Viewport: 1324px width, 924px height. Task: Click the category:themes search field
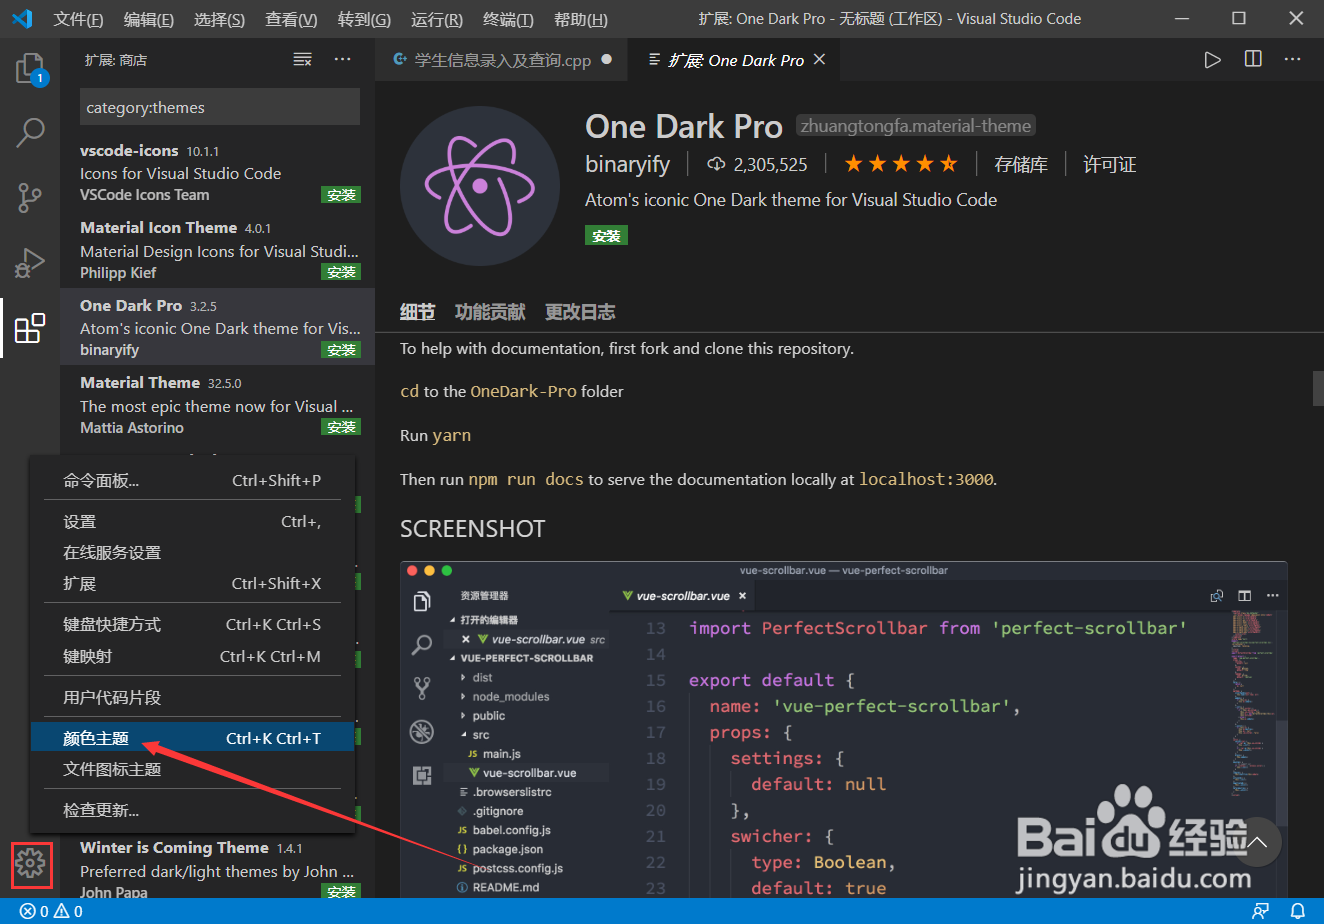pos(220,107)
